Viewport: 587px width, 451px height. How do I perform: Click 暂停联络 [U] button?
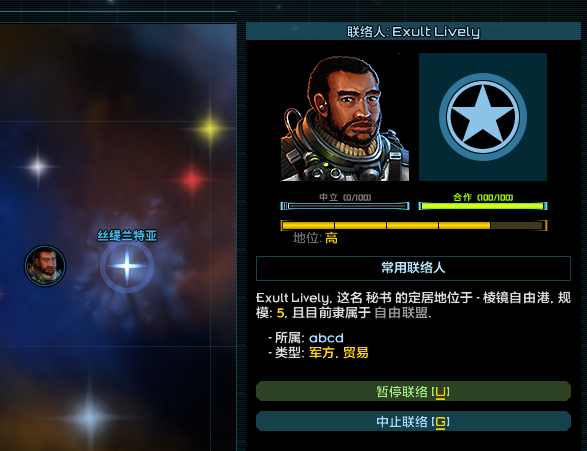413,391
